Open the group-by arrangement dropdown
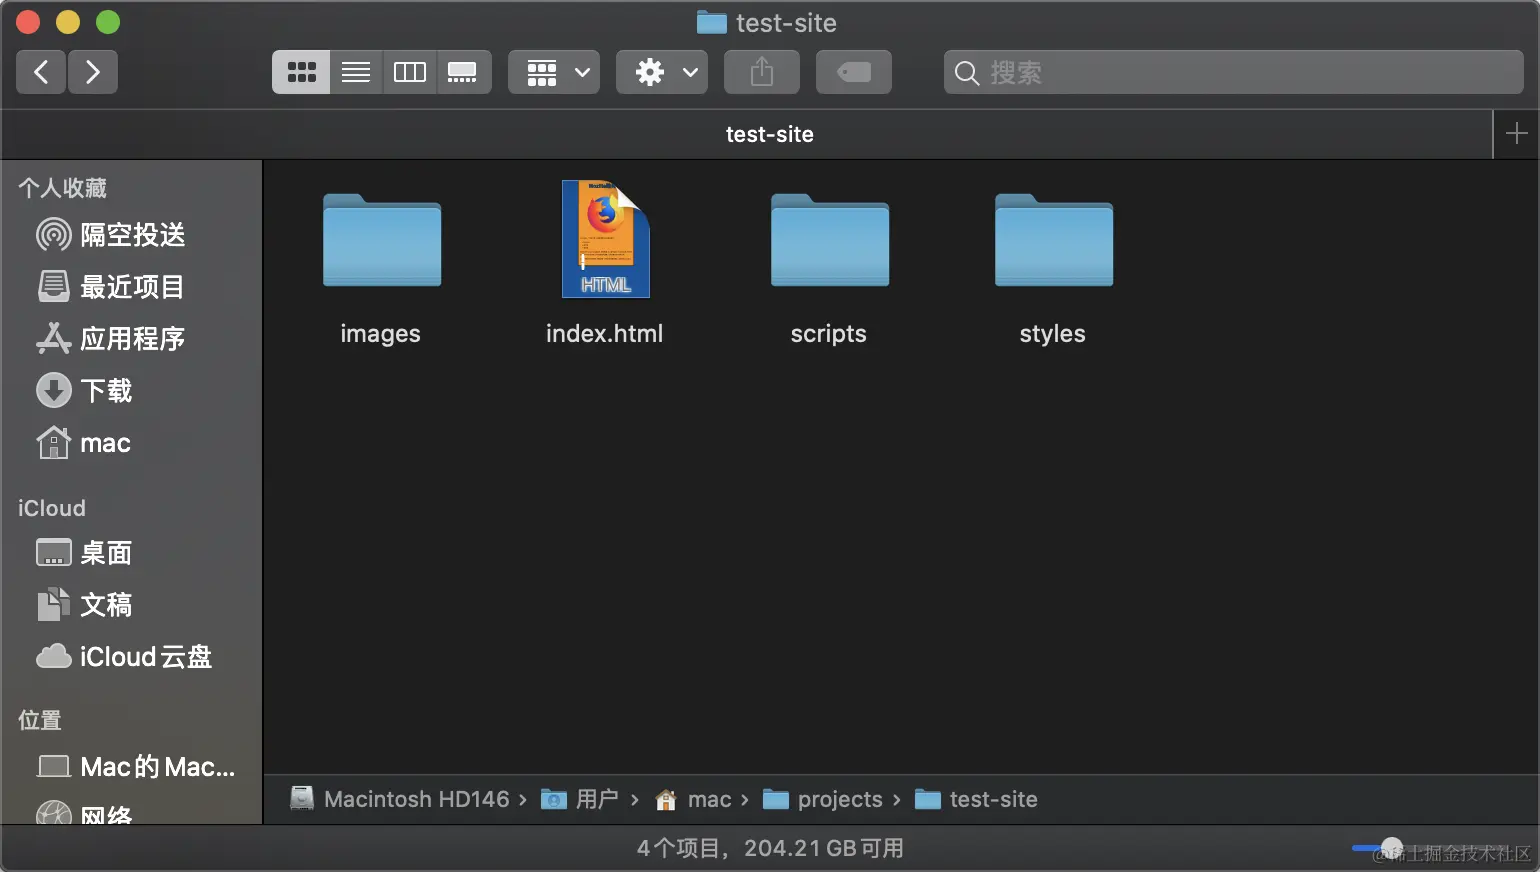This screenshot has height=872, width=1540. coord(554,72)
